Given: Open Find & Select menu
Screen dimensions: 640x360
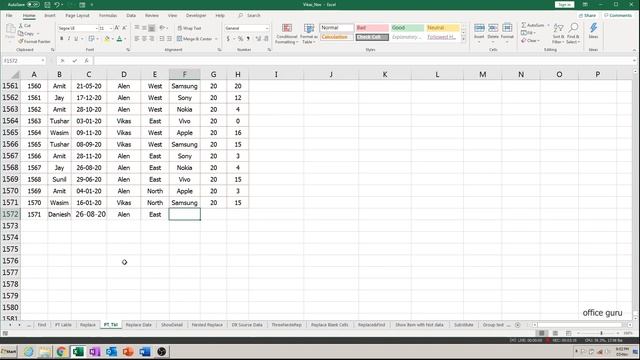Looking at the screenshot, I should click(573, 33).
